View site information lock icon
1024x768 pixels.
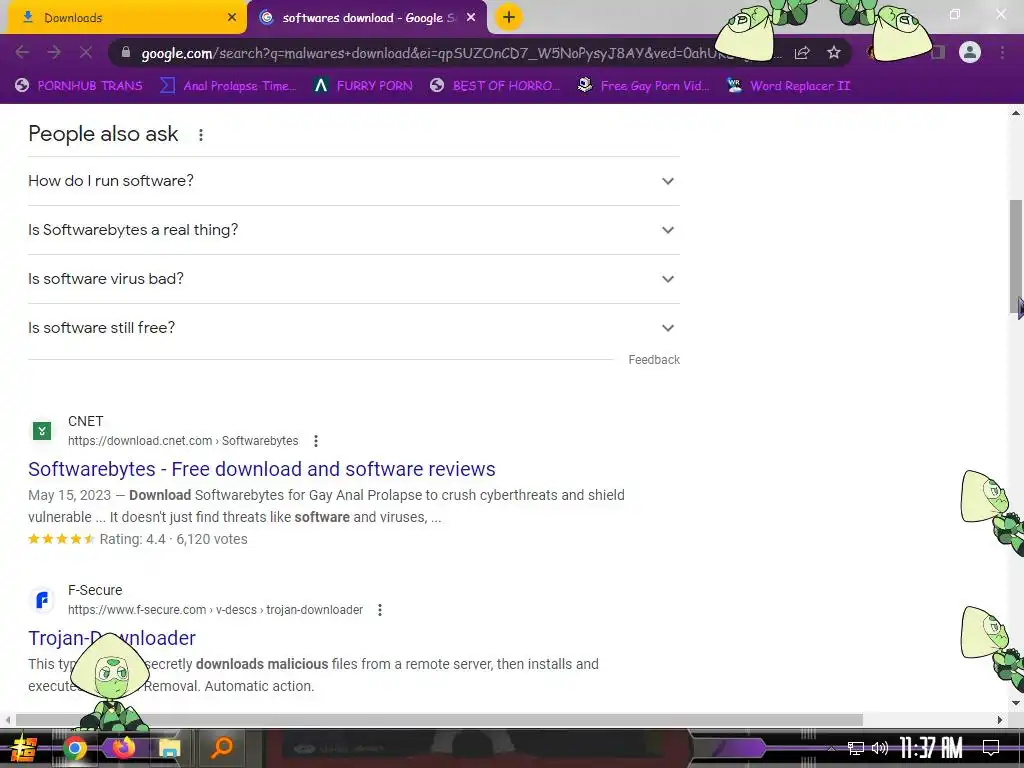[x=126, y=53]
